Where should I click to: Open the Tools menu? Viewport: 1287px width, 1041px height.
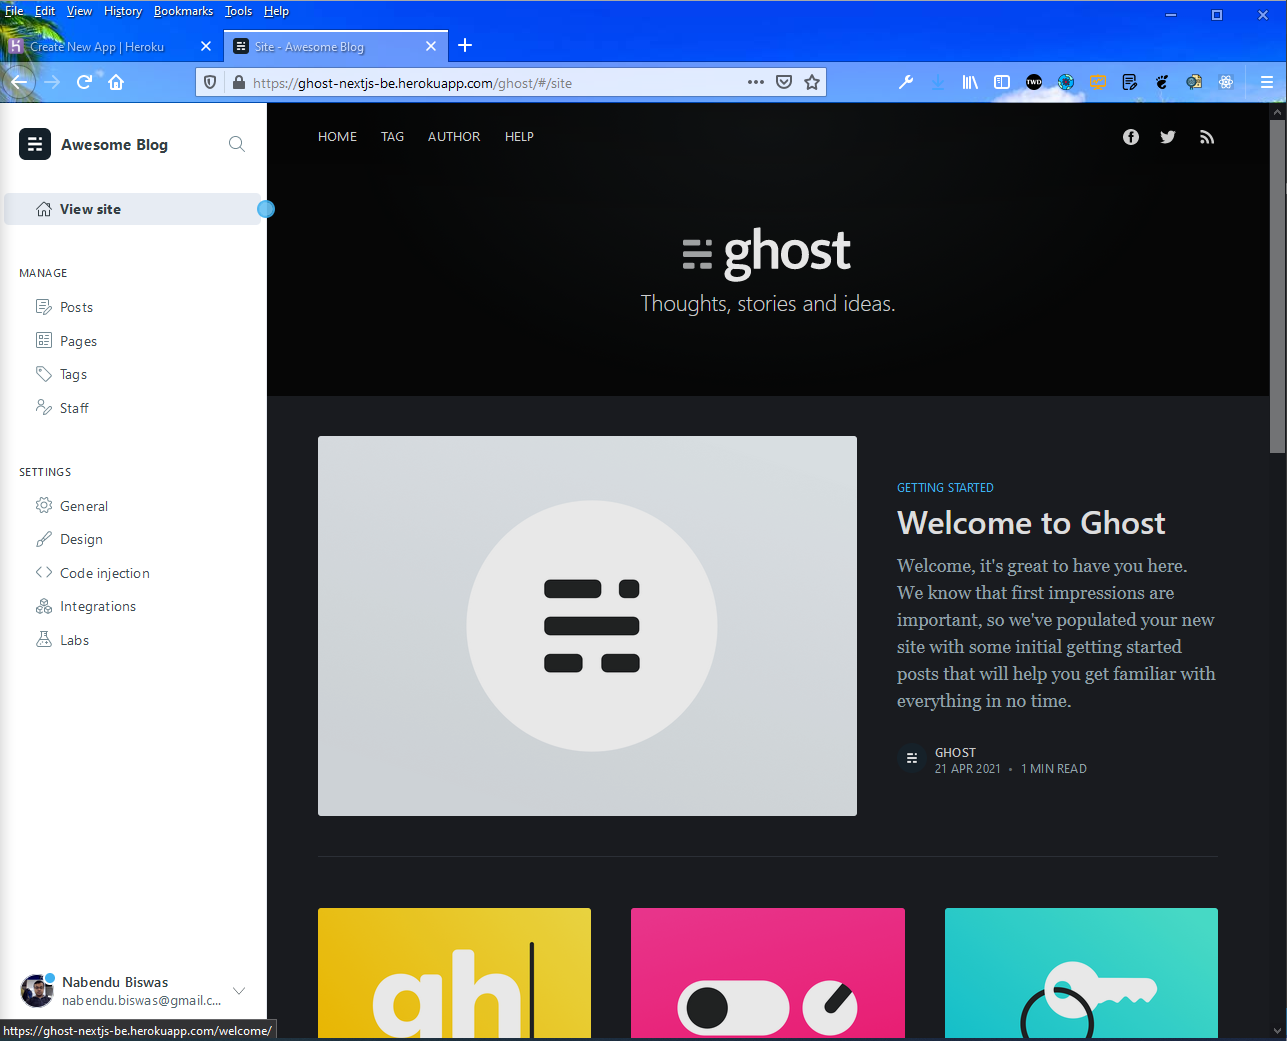(238, 11)
